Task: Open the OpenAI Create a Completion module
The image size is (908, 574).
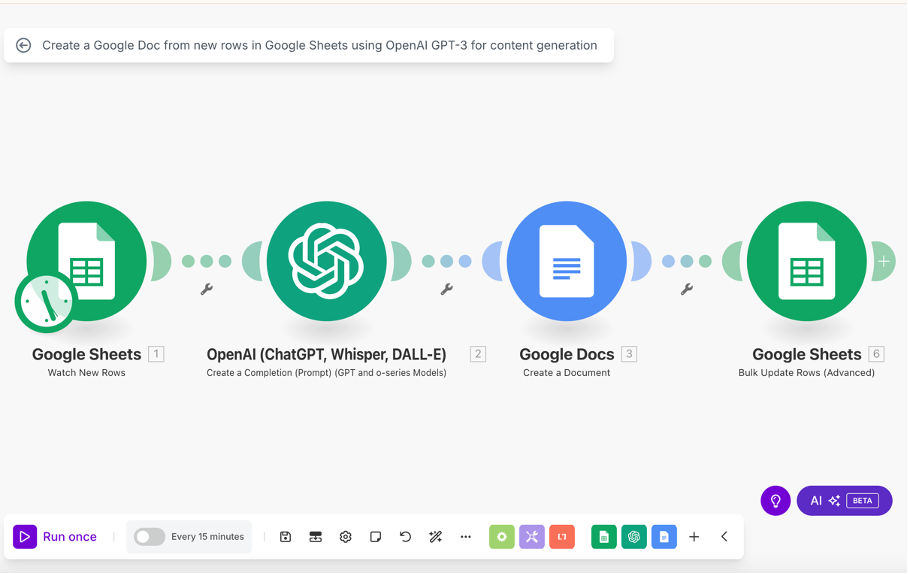Action: (326, 261)
